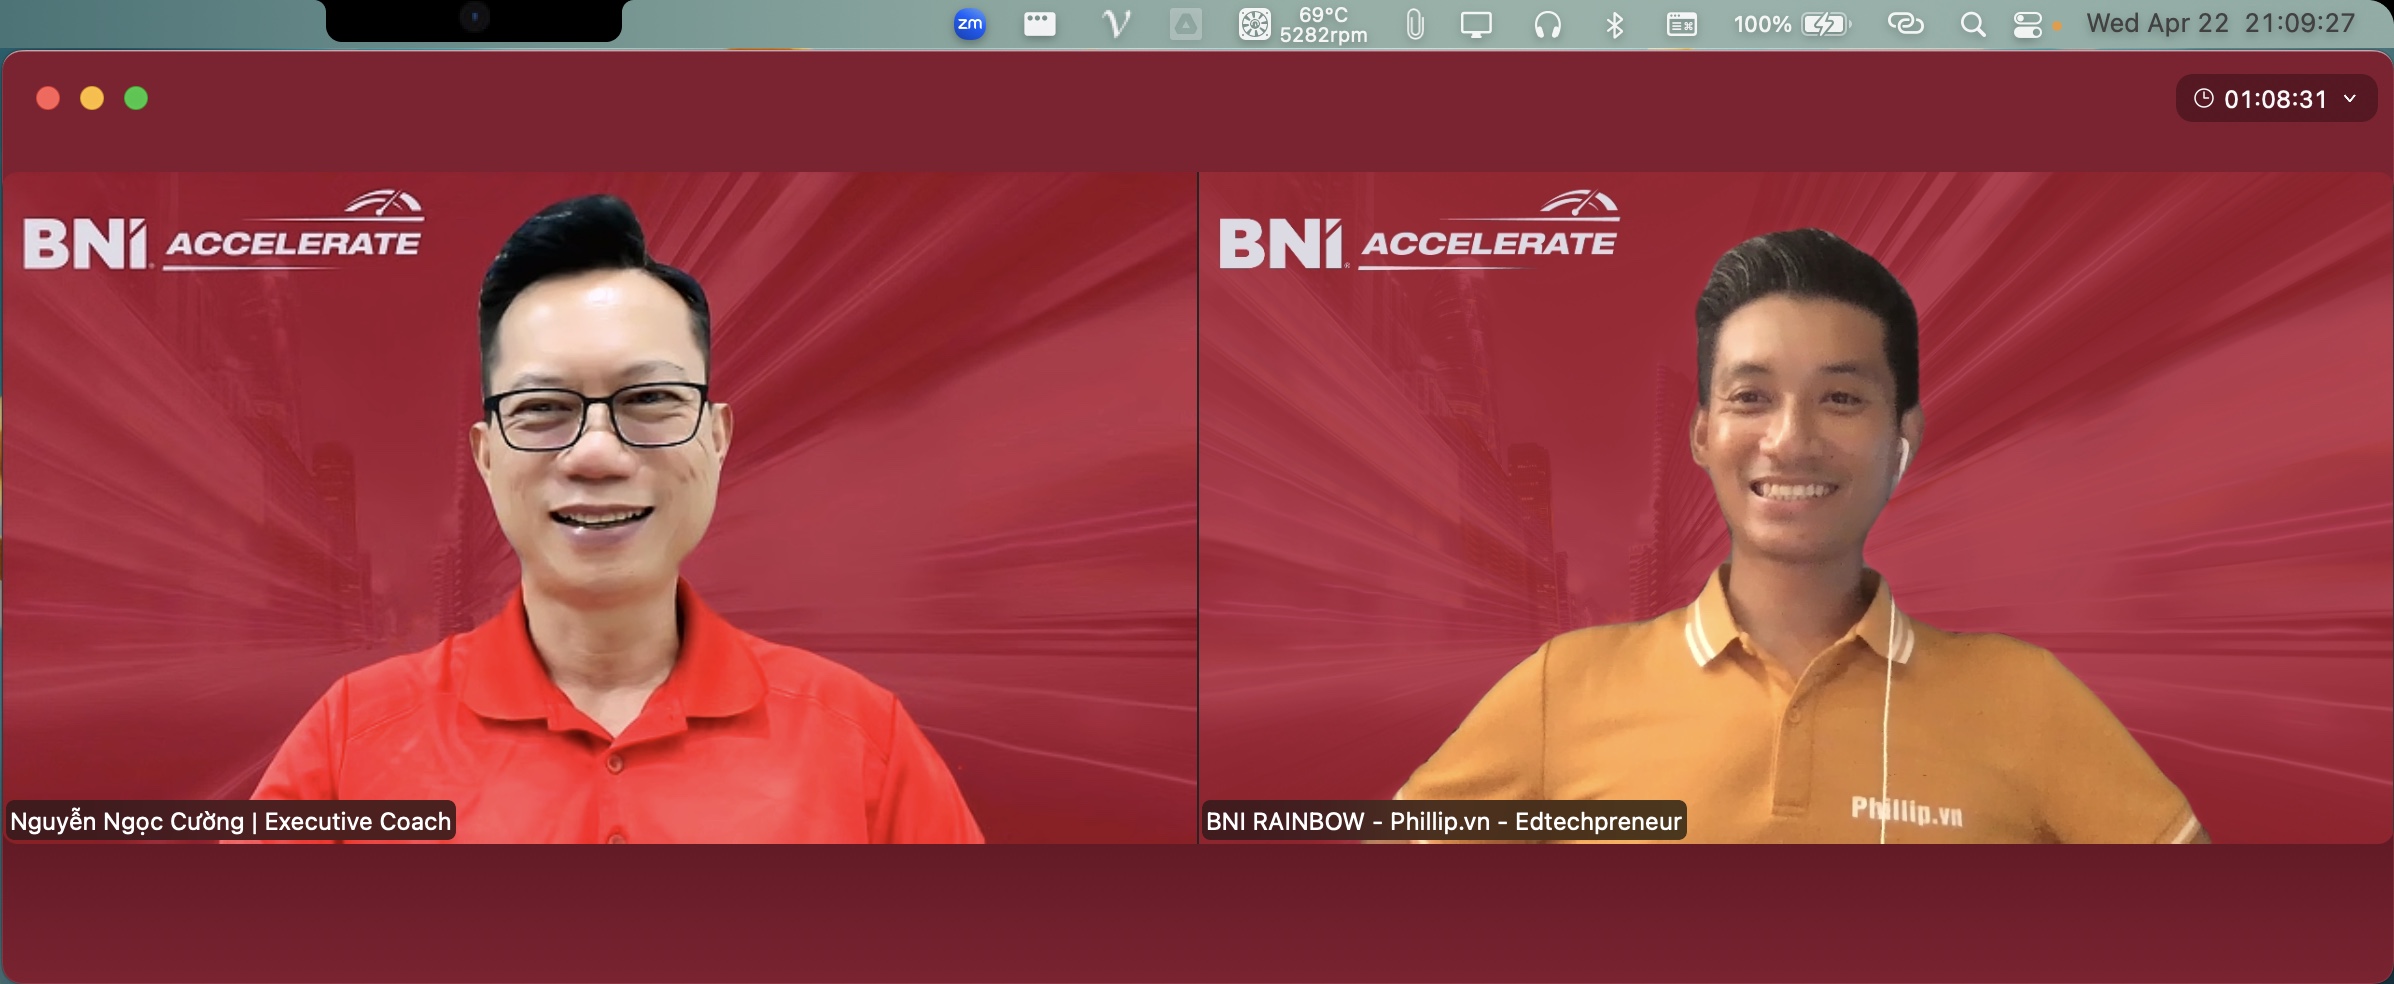The height and width of the screenshot is (984, 2394).
Task: Open Spotlight search magnifier icon
Action: (x=1972, y=24)
